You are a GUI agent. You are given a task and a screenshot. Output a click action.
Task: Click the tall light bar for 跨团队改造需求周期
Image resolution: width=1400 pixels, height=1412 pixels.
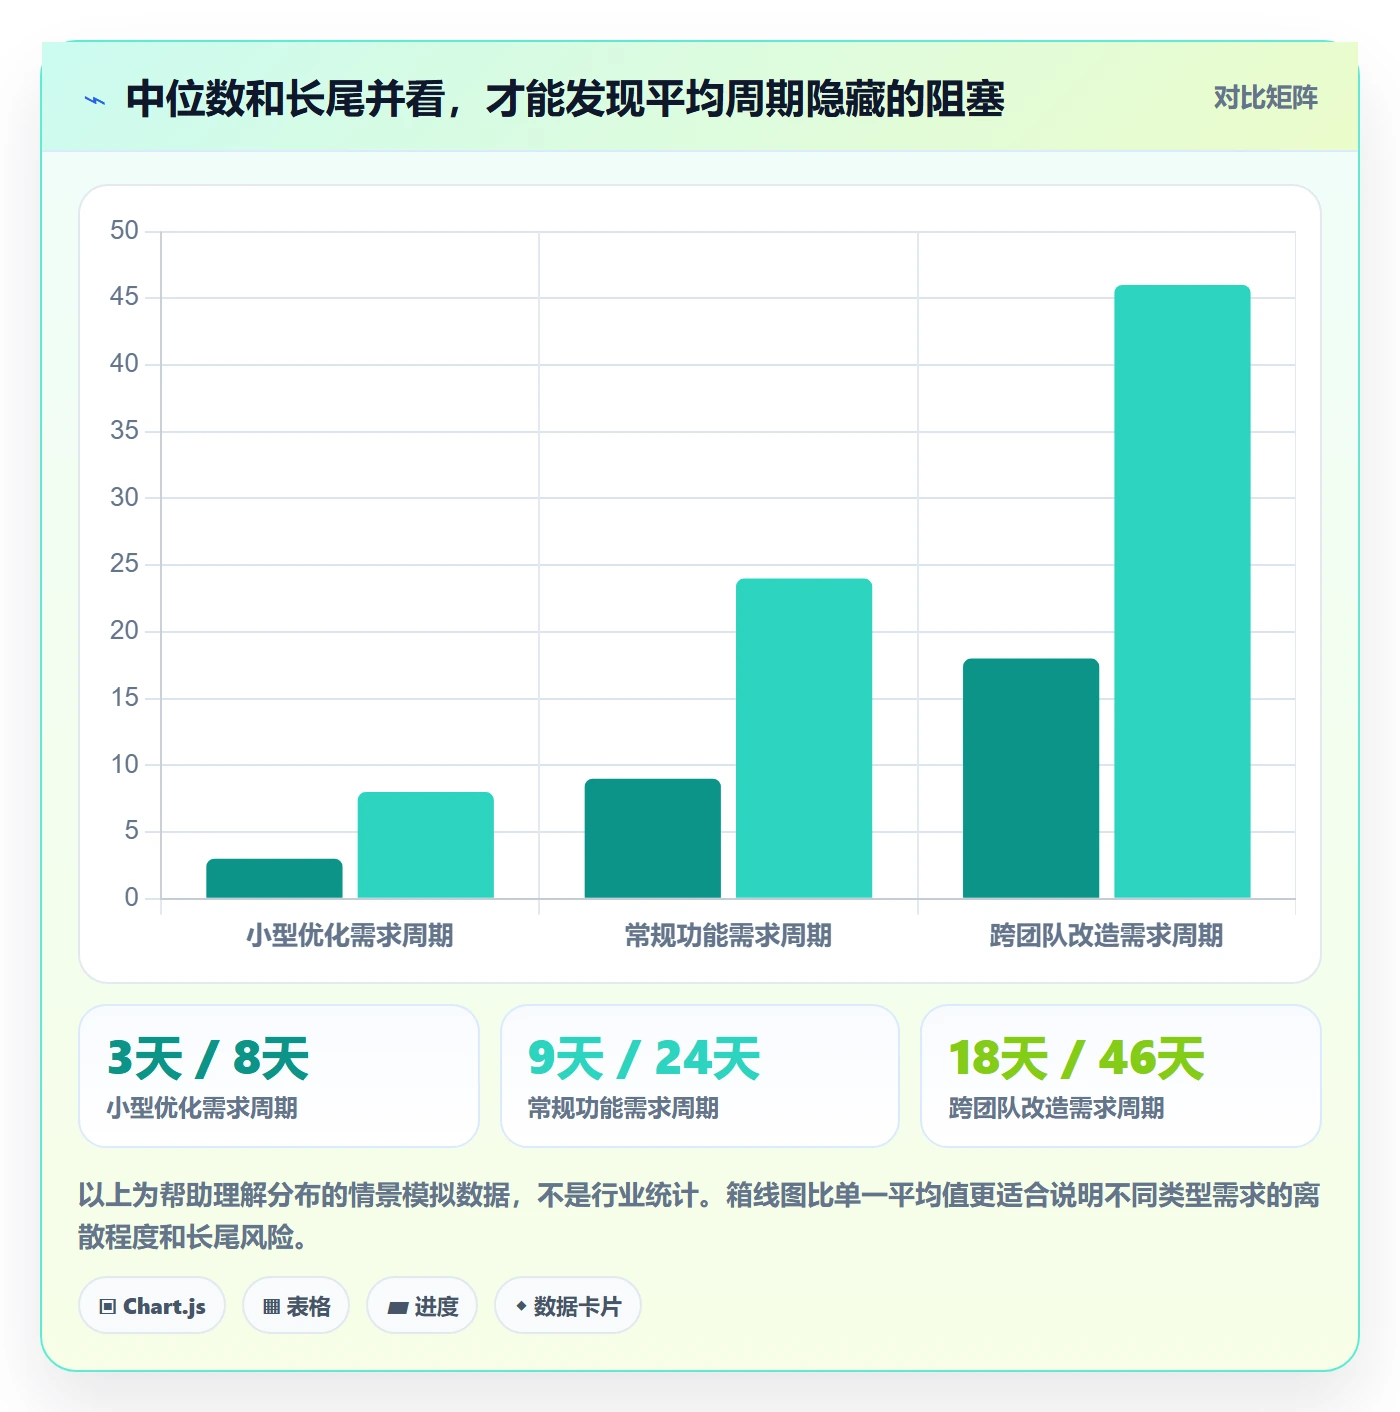[x=1182, y=591]
